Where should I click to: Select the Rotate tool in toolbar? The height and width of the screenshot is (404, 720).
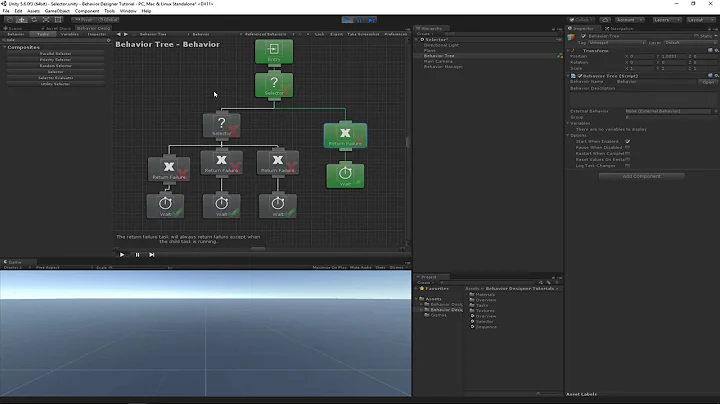34,20
